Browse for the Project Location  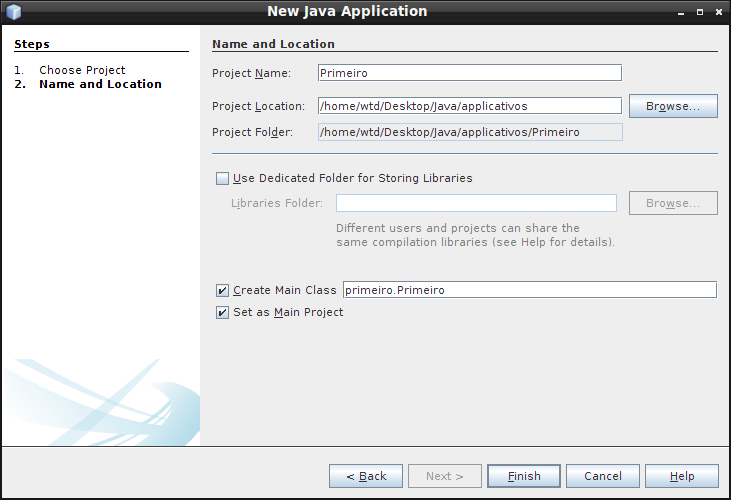(673, 106)
